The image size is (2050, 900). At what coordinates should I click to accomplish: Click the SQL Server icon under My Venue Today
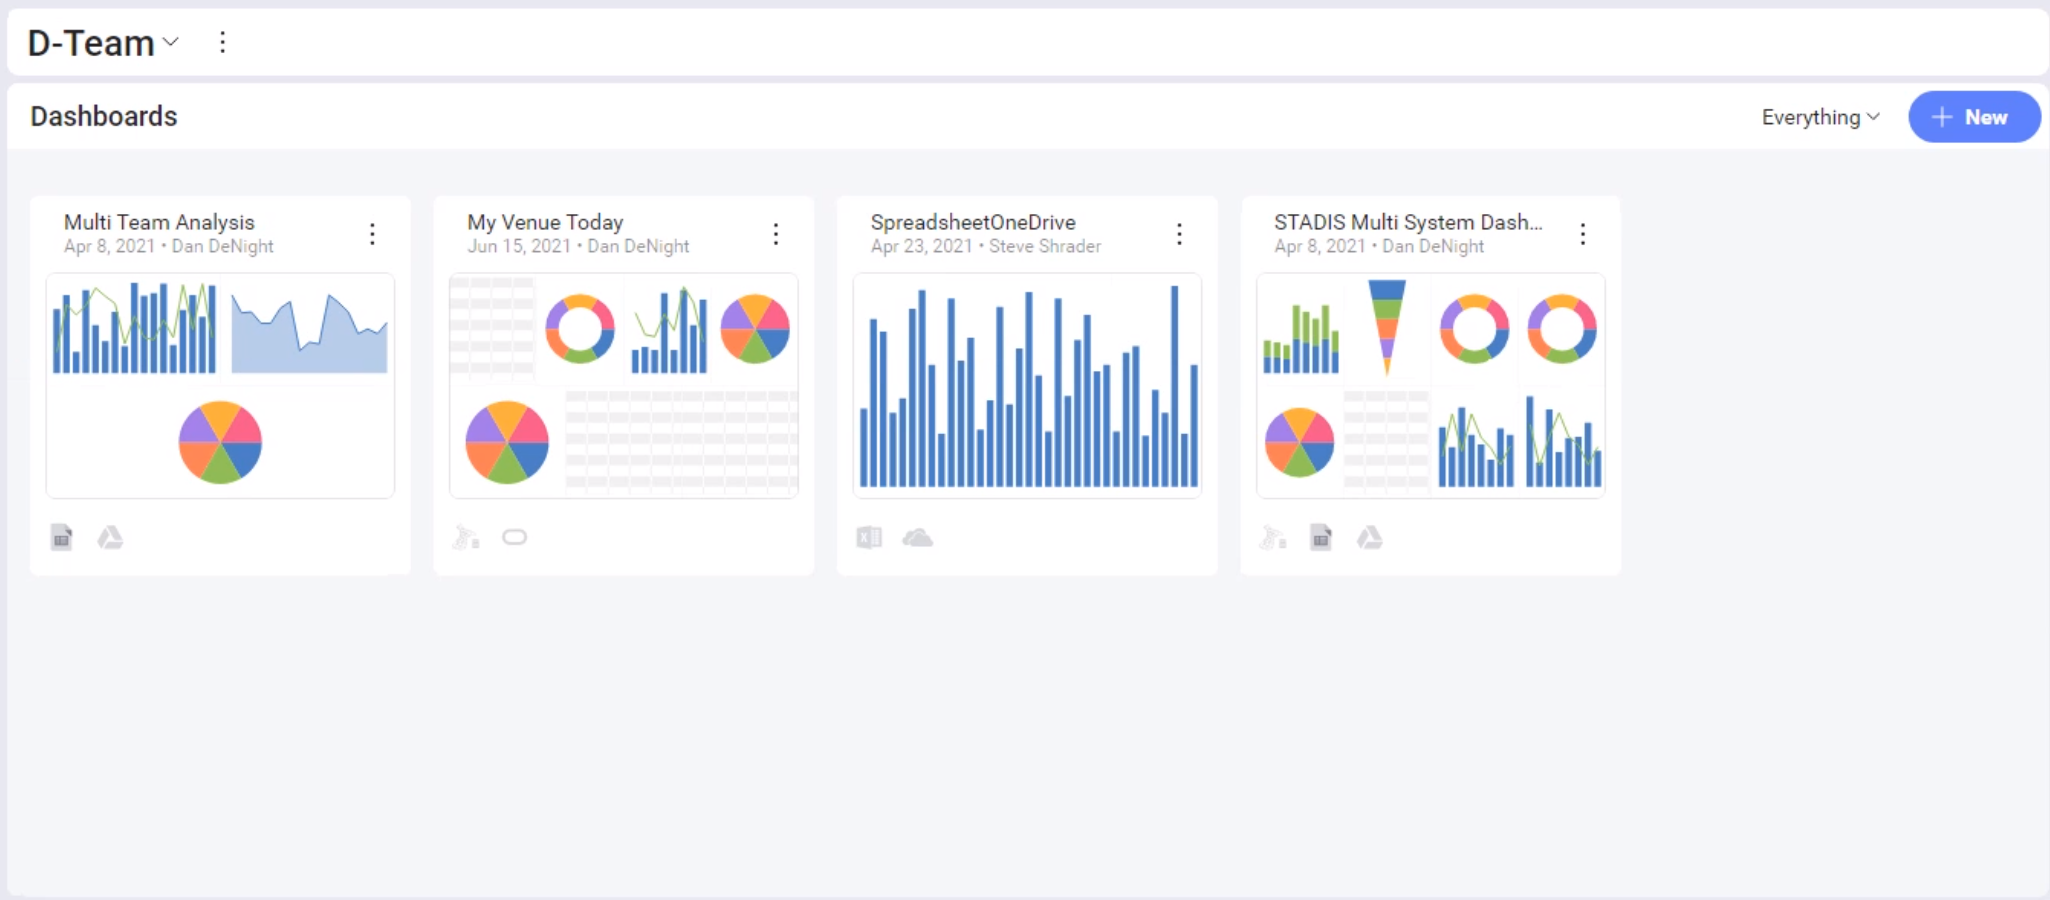tap(466, 538)
